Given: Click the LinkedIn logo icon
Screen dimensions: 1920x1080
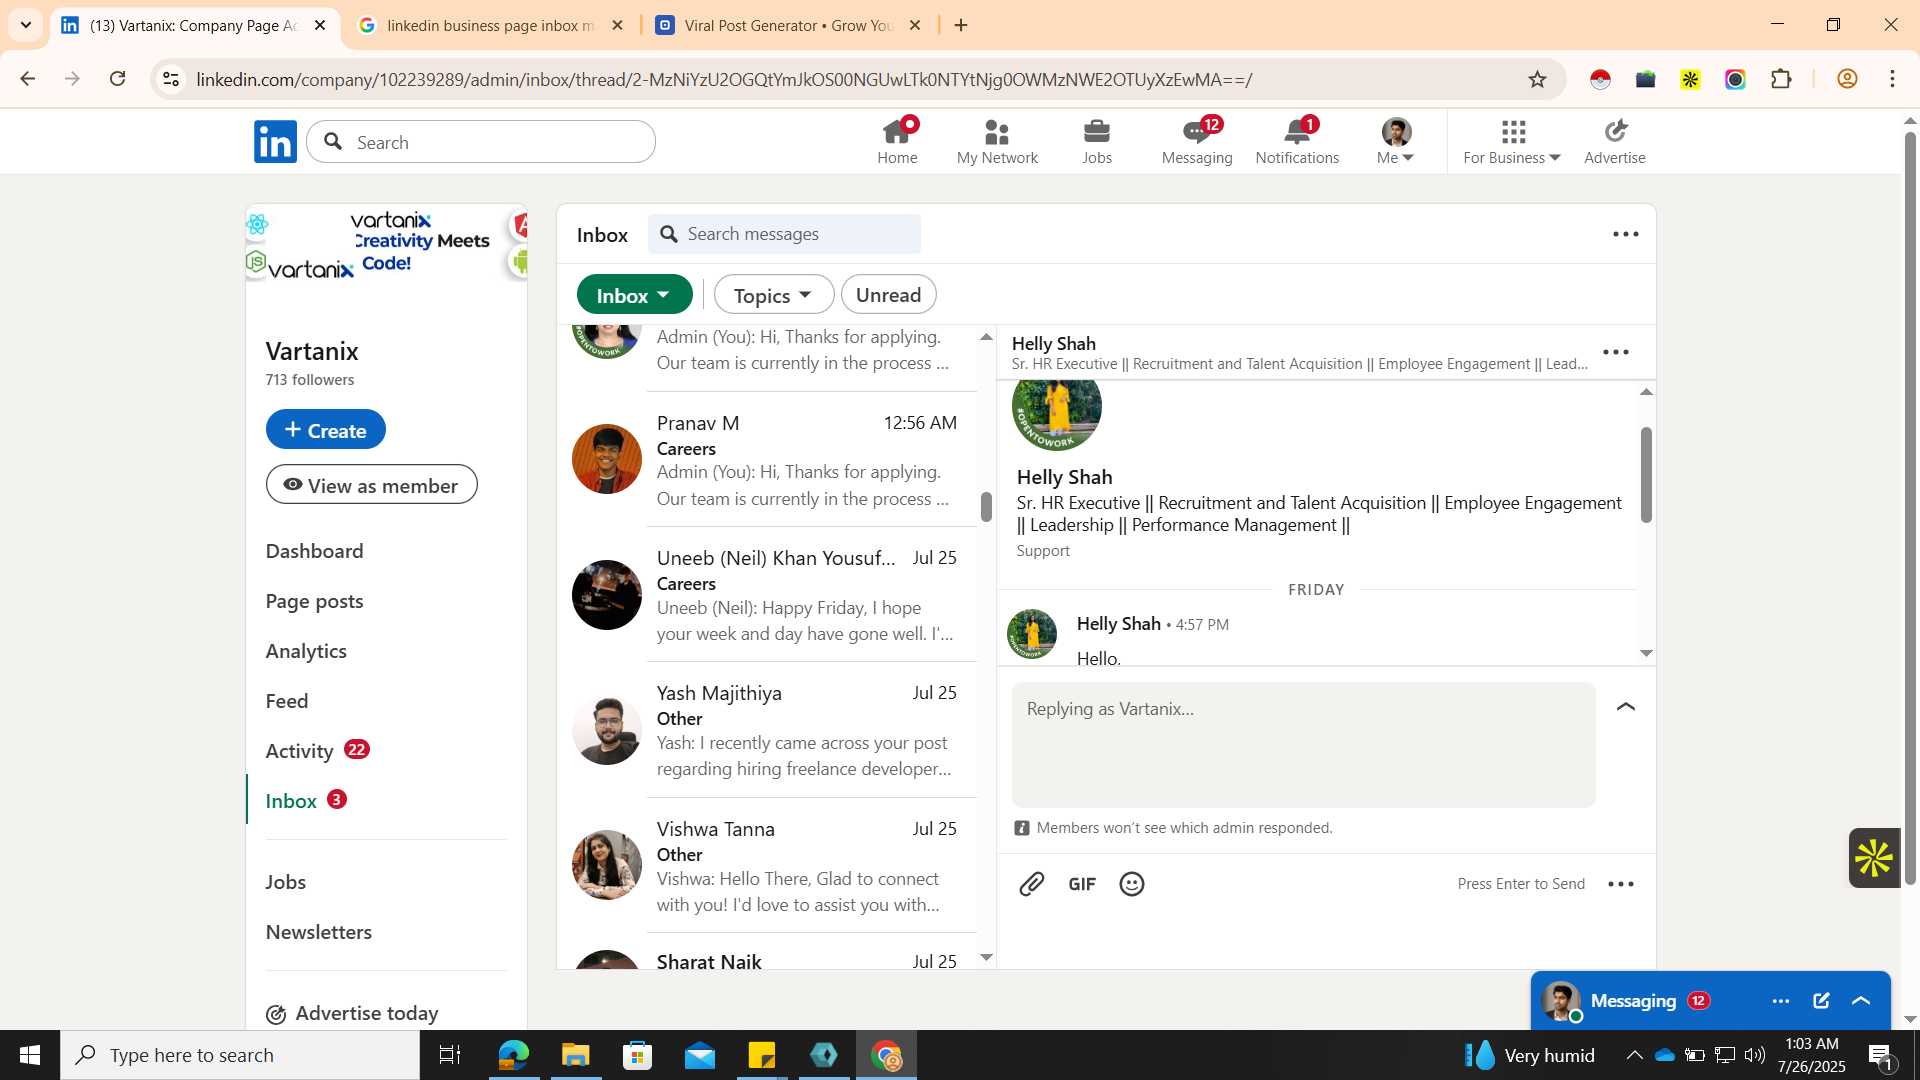Looking at the screenshot, I should [275, 142].
